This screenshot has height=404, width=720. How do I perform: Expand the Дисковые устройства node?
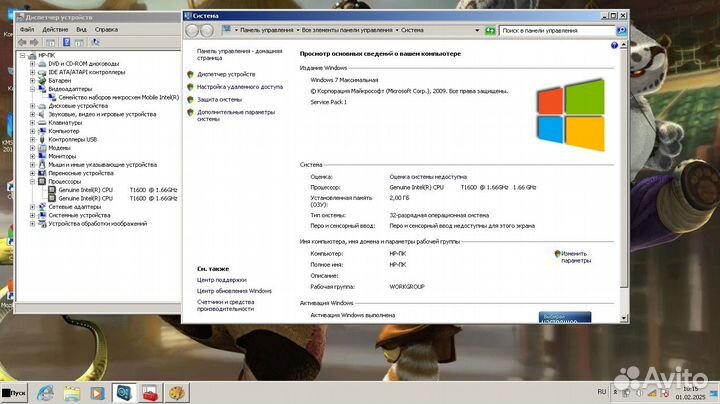tap(33, 106)
